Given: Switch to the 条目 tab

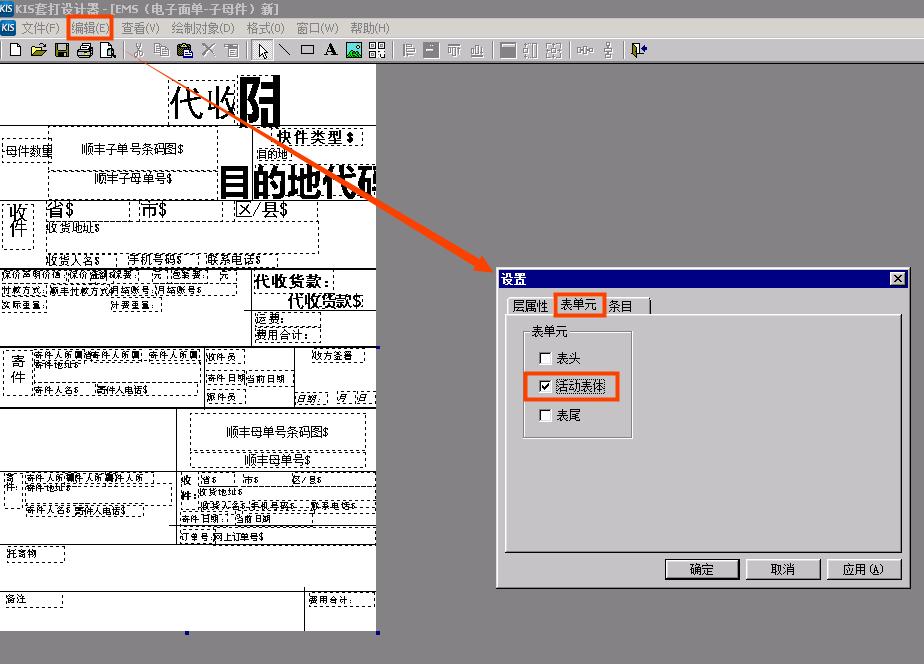Looking at the screenshot, I should (x=621, y=306).
